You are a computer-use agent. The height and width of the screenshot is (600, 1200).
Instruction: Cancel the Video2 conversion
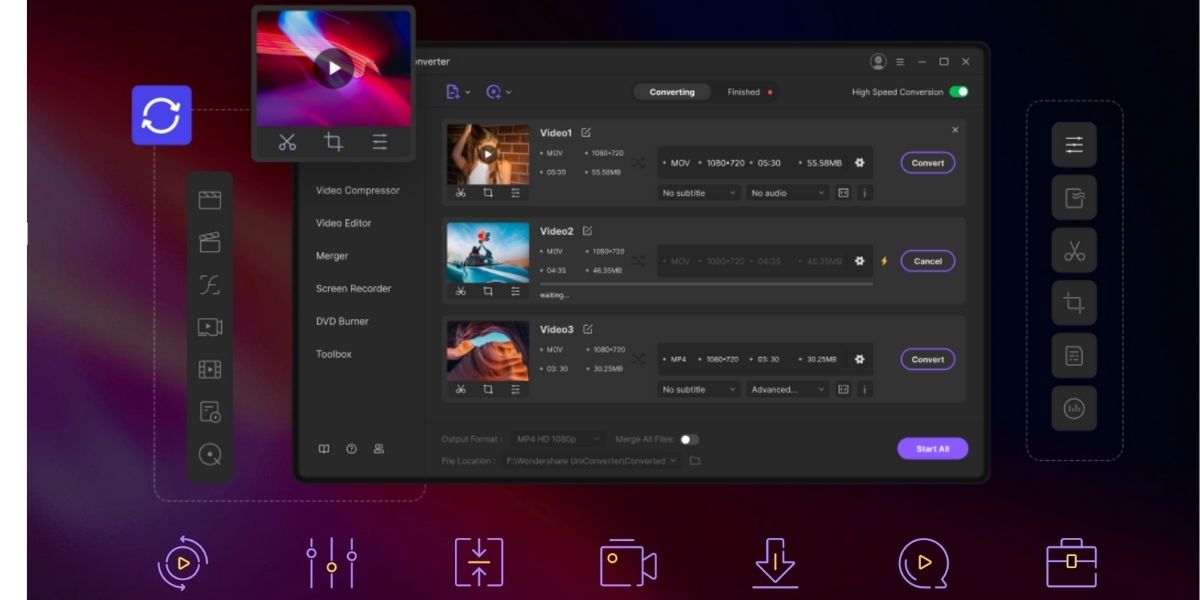[x=927, y=261]
